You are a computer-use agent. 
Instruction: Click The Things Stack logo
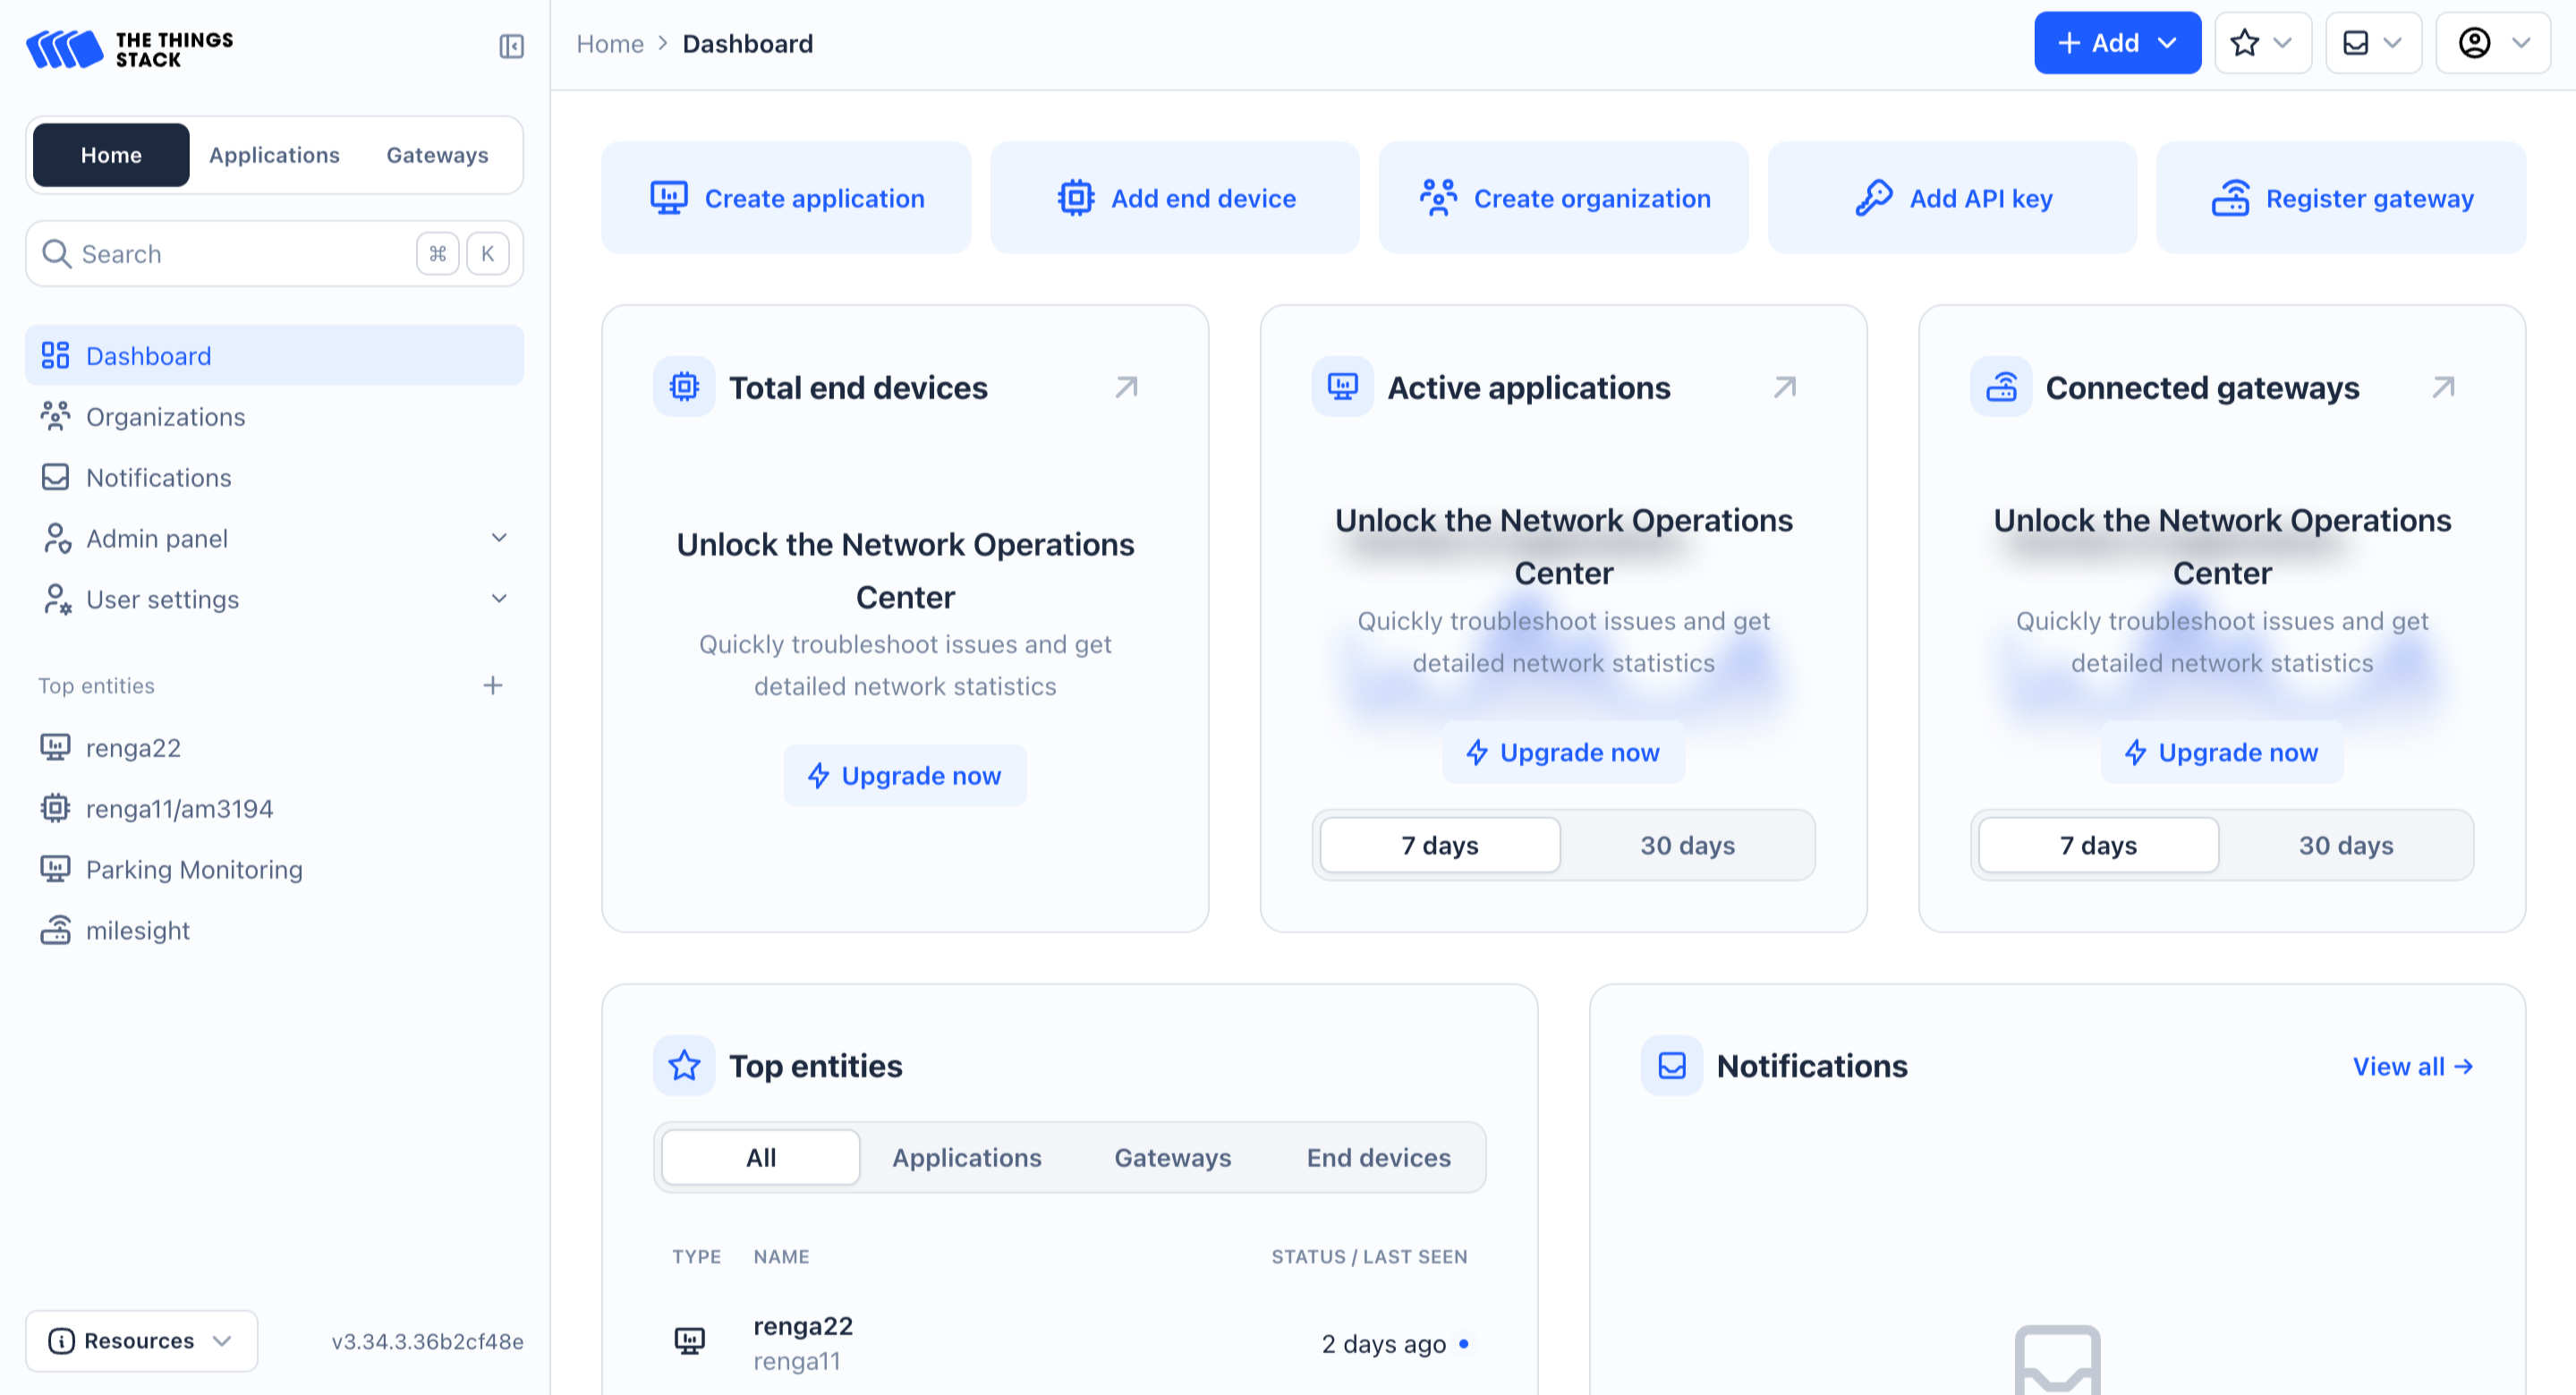(130, 48)
